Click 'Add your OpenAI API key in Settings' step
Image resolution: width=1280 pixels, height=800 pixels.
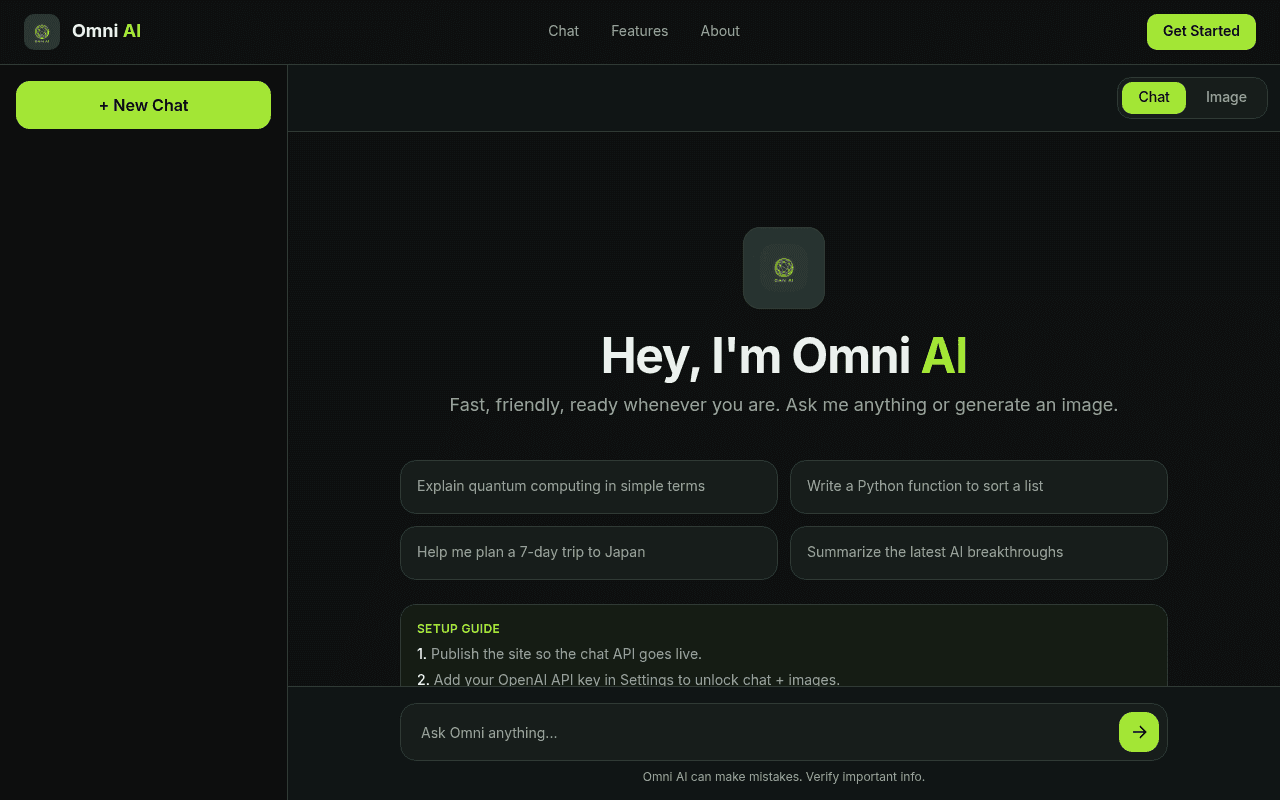point(636,680)
